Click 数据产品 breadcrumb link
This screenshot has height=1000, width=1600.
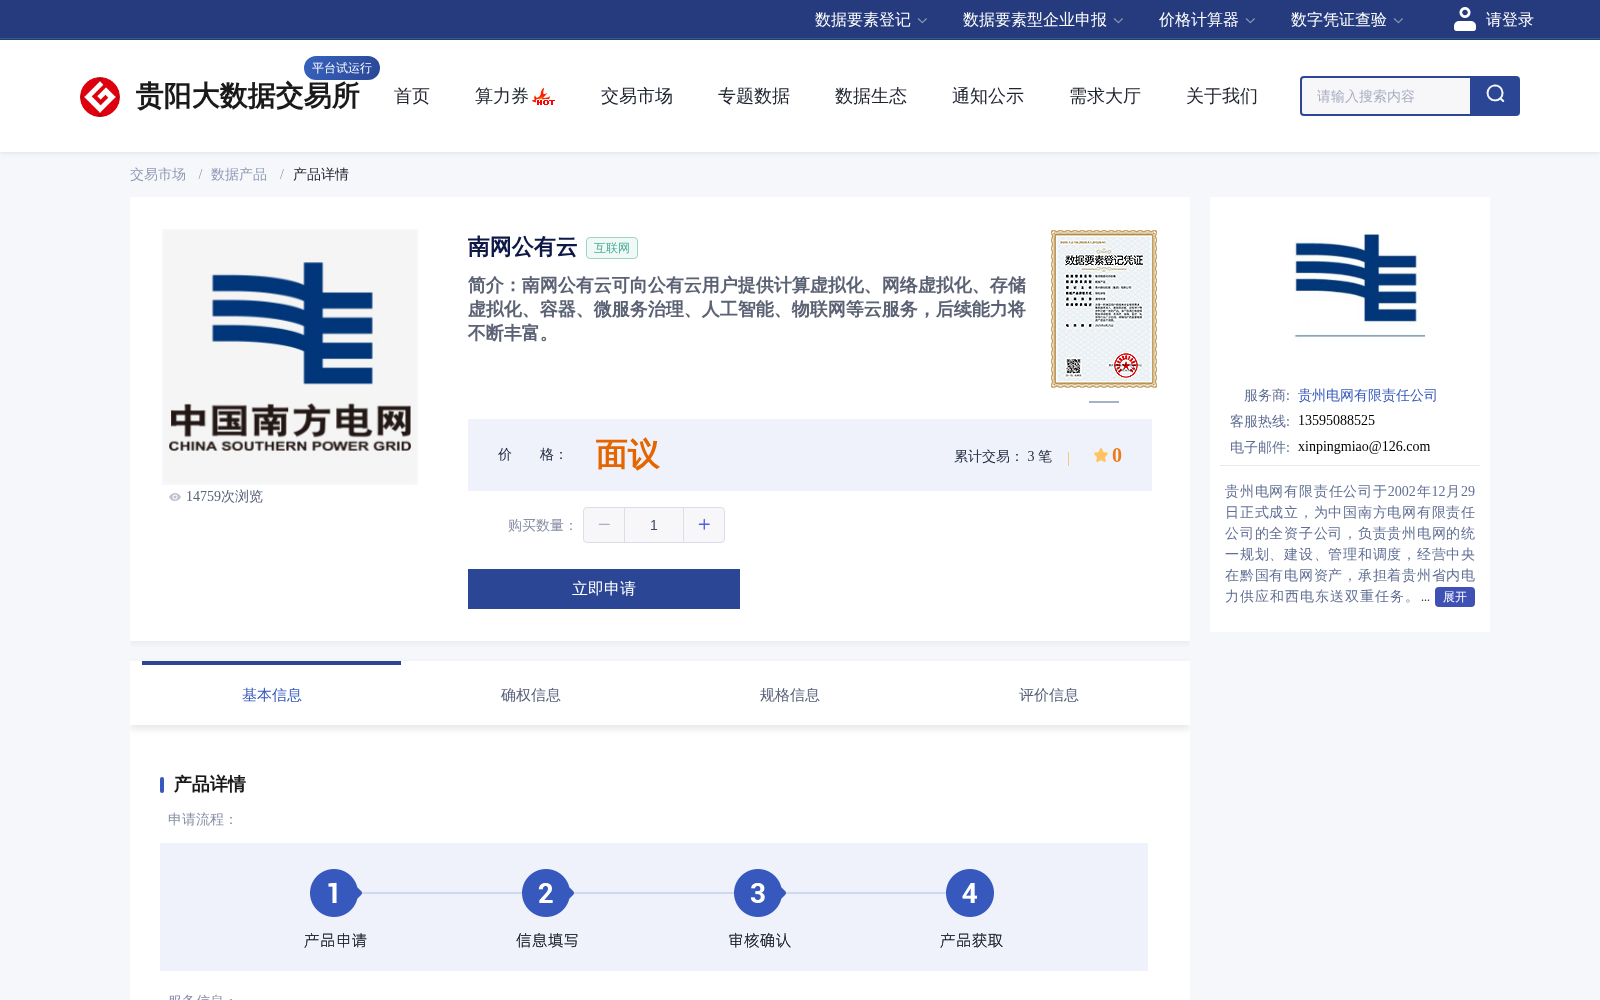pyautogui.click(x=239, y=175)
